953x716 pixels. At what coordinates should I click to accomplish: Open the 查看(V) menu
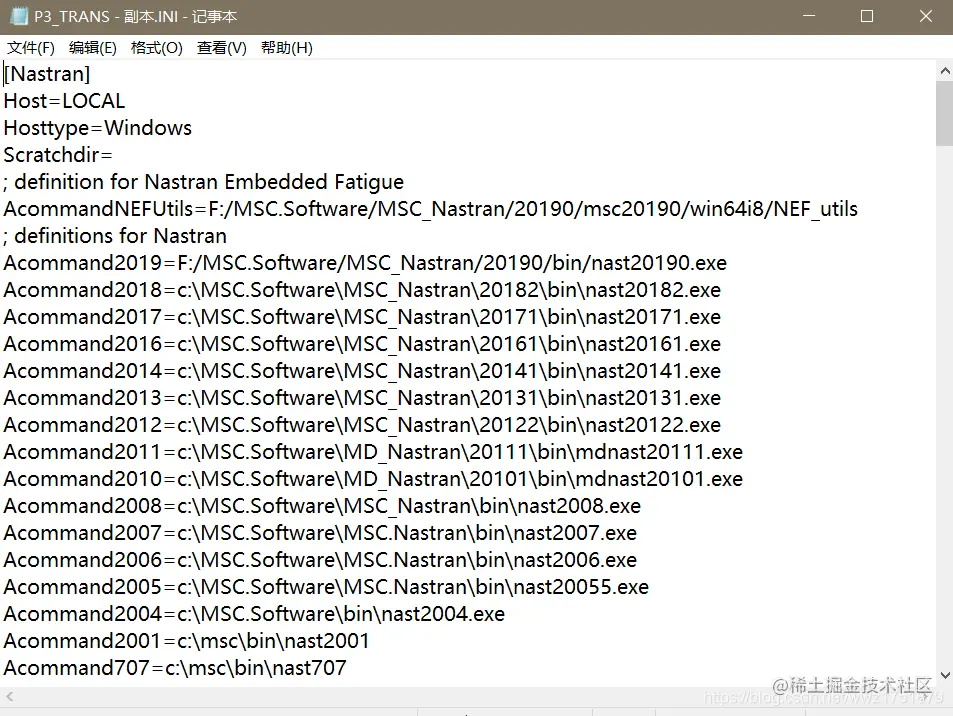(x=221, y=47)
